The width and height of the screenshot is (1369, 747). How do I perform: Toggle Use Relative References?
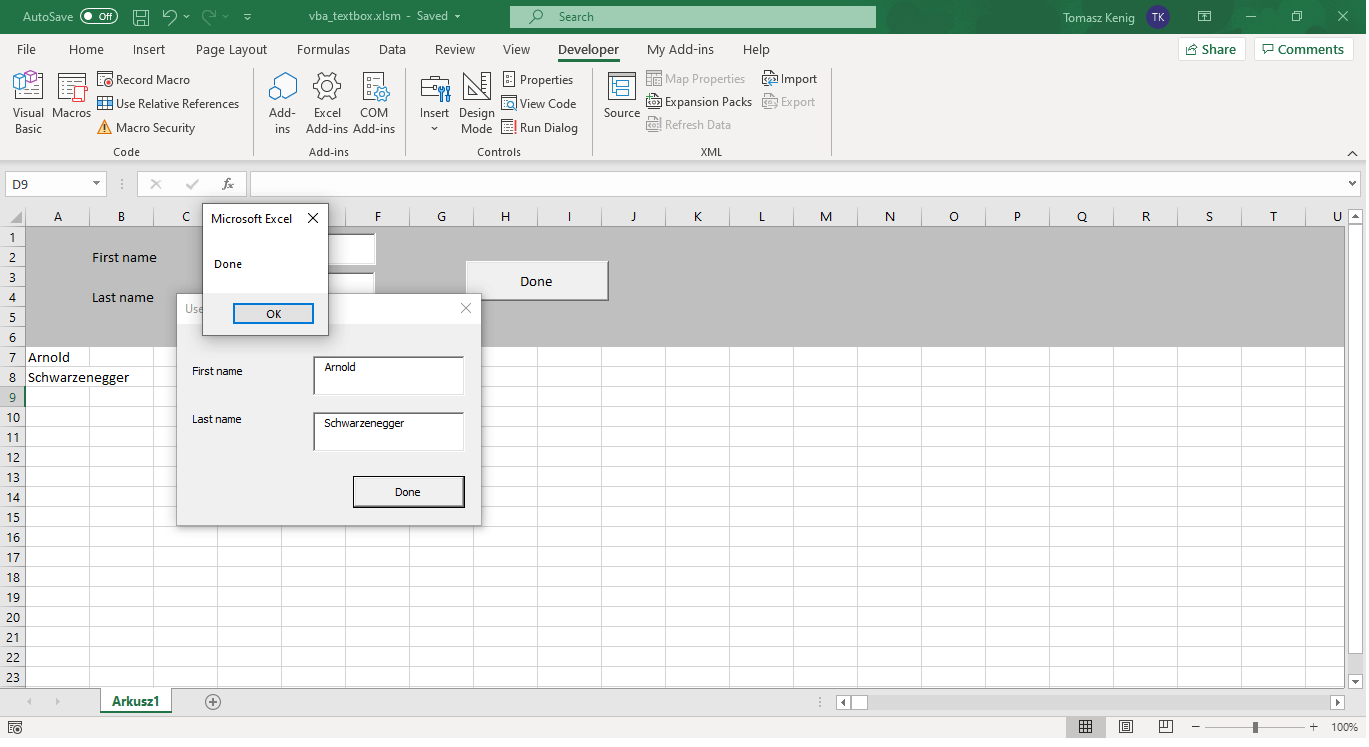pyautogui.click(x=104, y=103)
